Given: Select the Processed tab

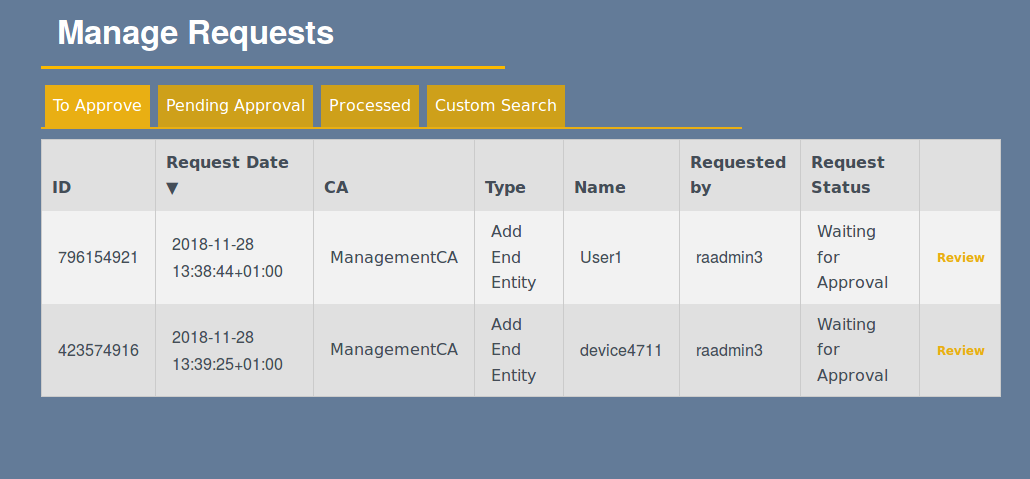Looking at the screenshot, I should pos(369,106).
